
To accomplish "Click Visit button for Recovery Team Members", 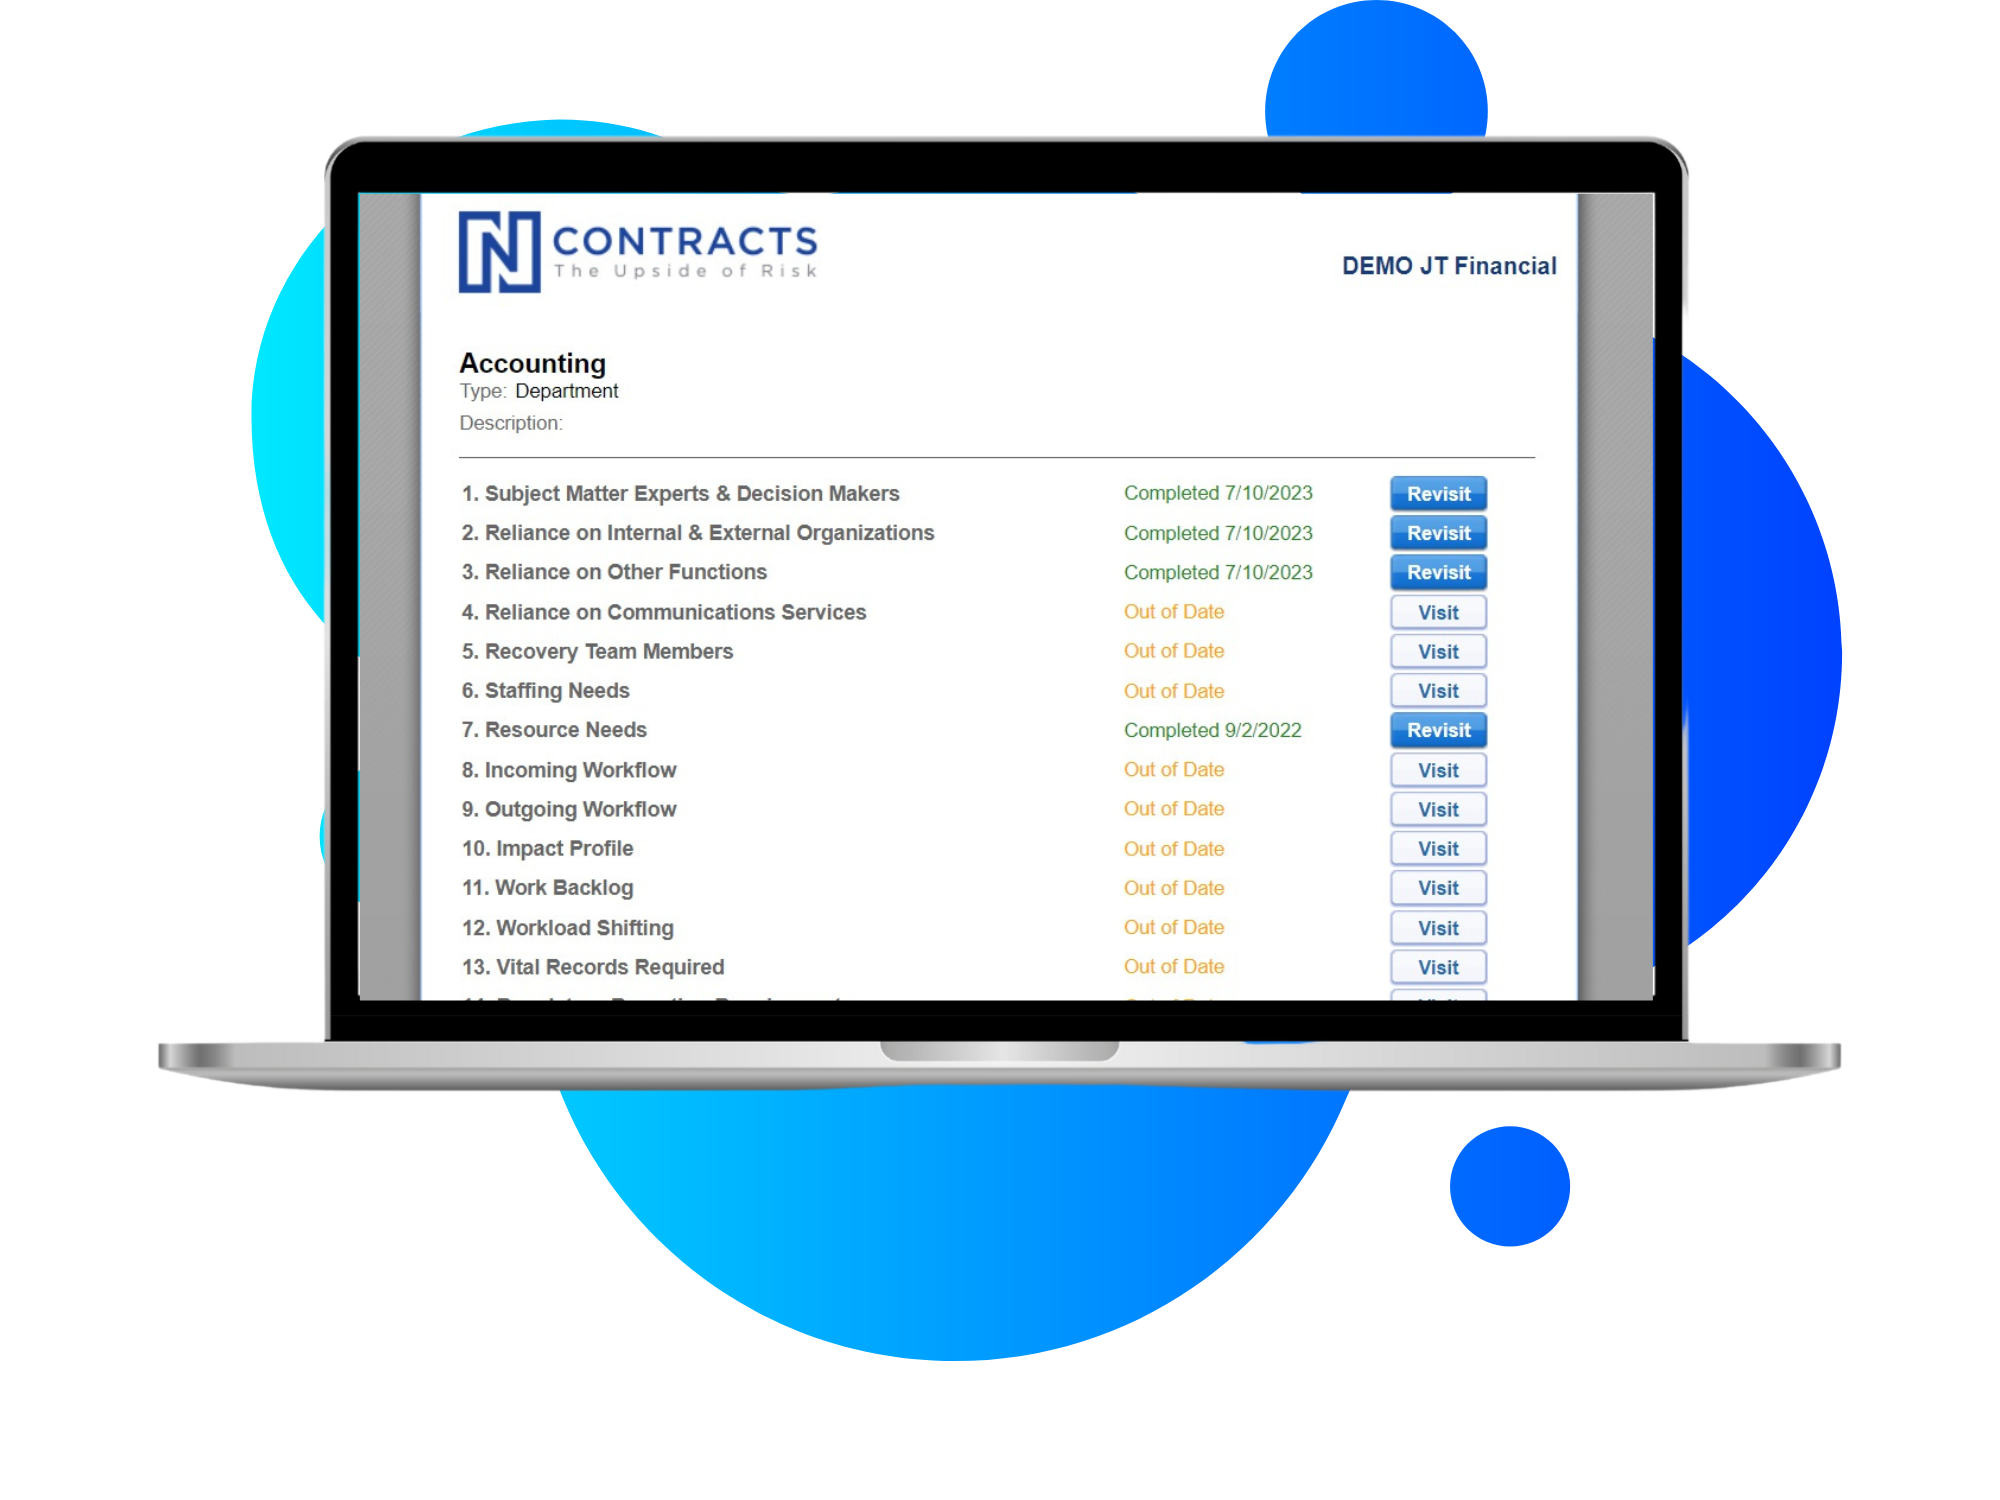I will (x=1435, y=652).
